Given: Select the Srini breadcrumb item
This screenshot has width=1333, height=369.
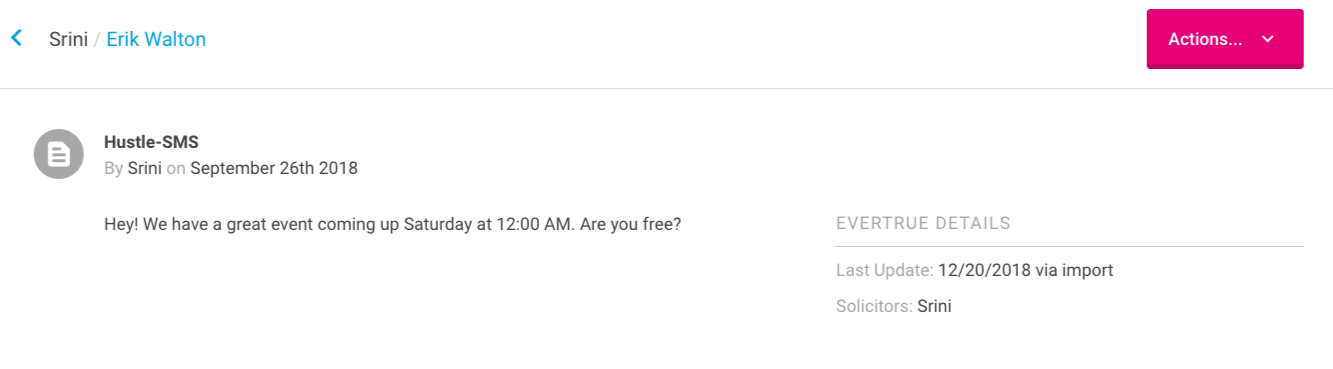Looking at the screenshot, I should [x=69, y=39].
